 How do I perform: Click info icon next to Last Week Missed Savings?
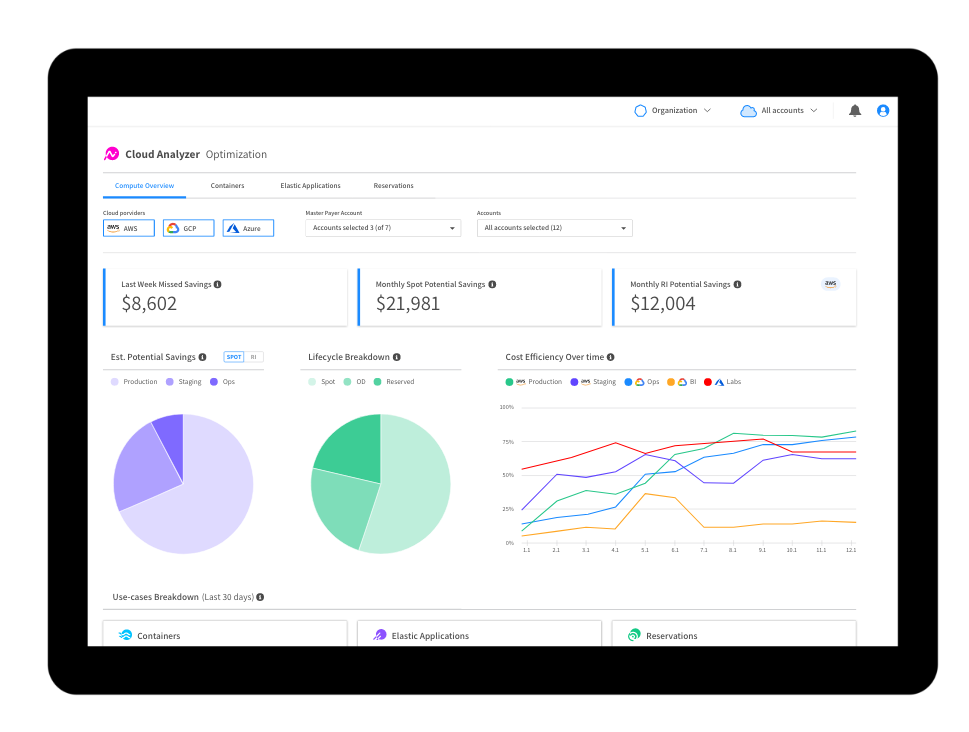point(218,284)
